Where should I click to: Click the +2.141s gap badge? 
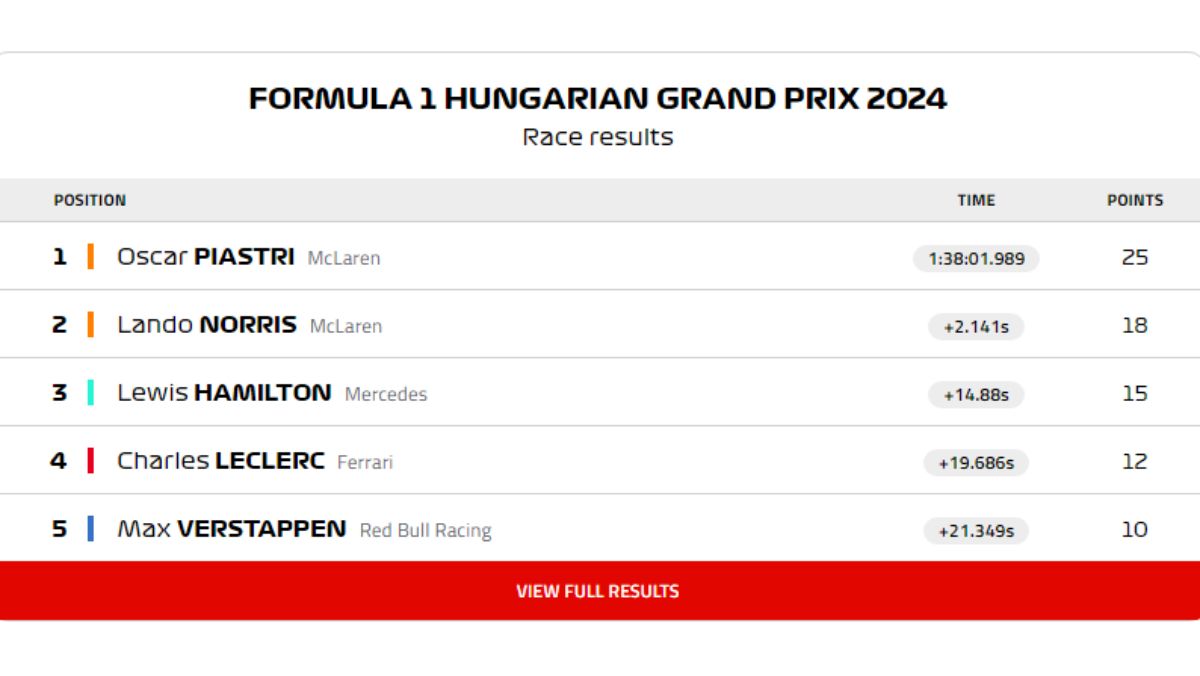(x=976, y=327)
